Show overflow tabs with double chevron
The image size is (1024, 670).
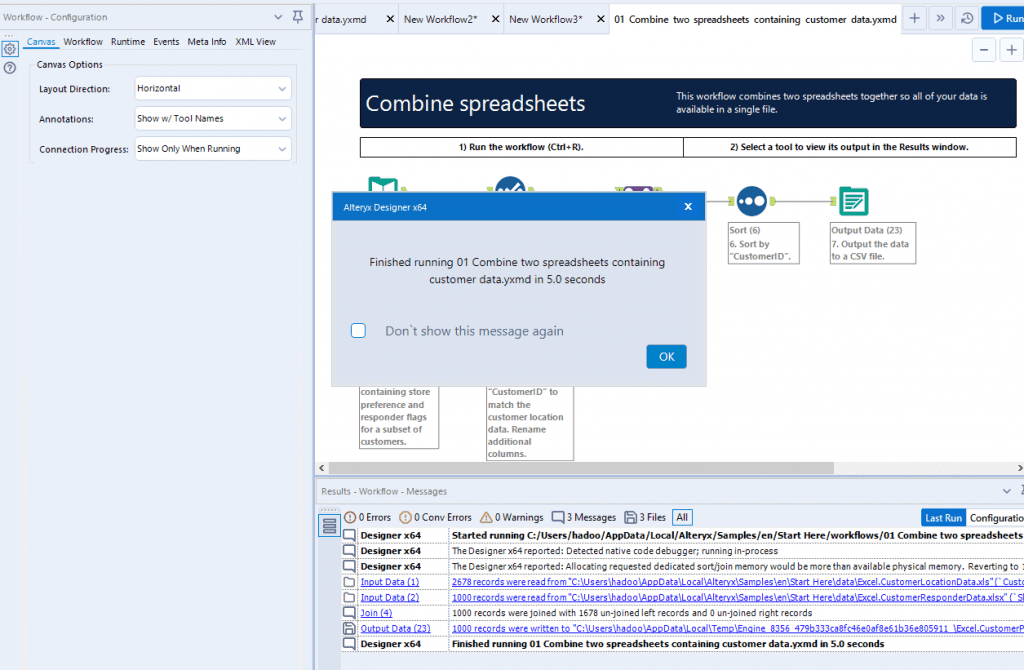point(940,18)
